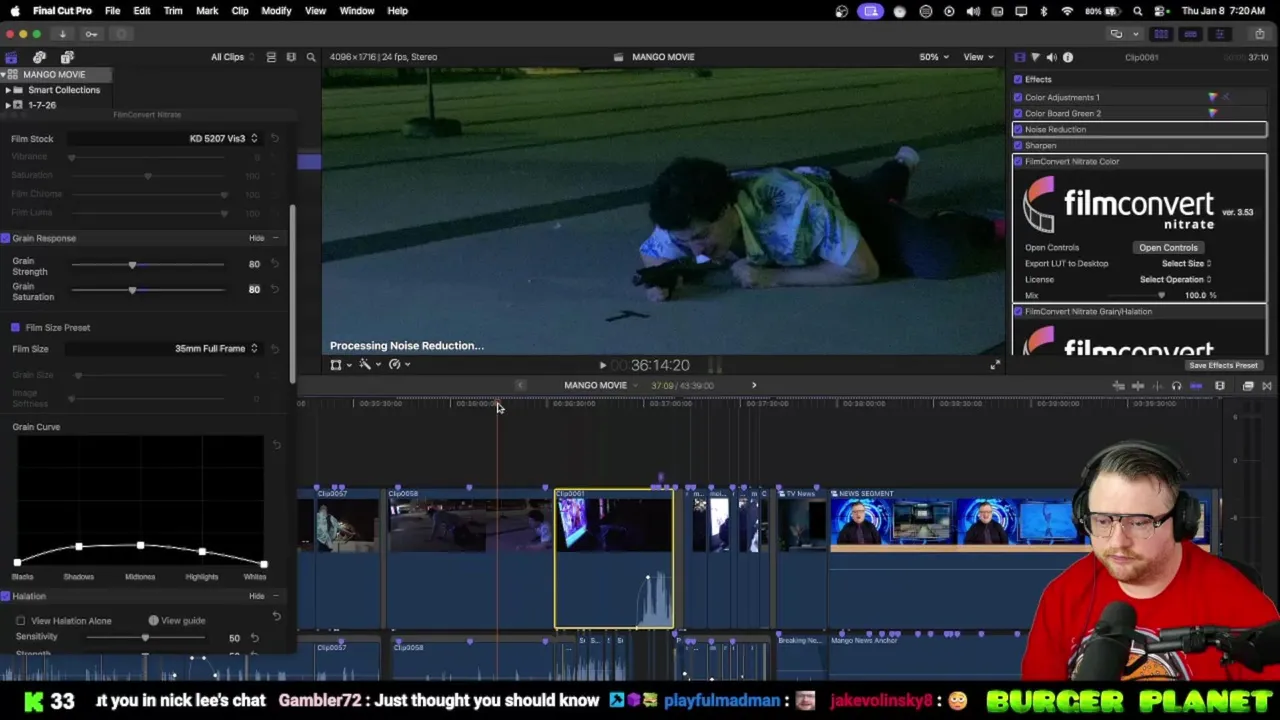1280x720 pixels.
Task: Open the Select Operation dropdown
Action: coord(1175,279)
